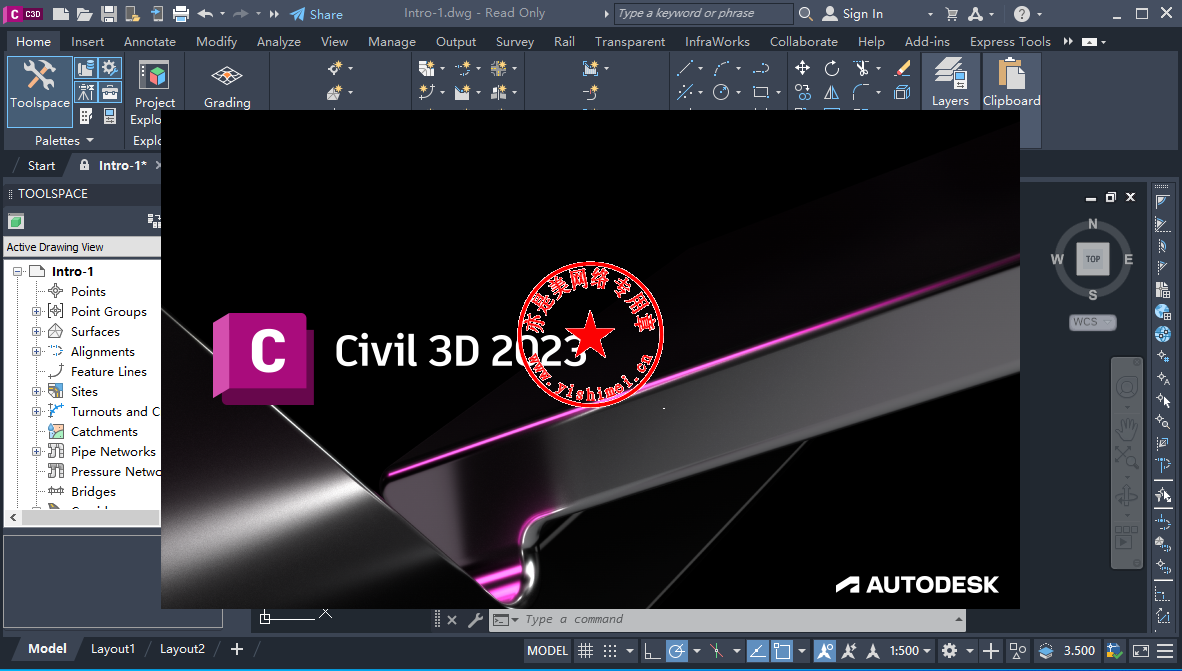Click the Plot printer icon
This screenshot has height=671, width=1182.
[x=181, y=14]
